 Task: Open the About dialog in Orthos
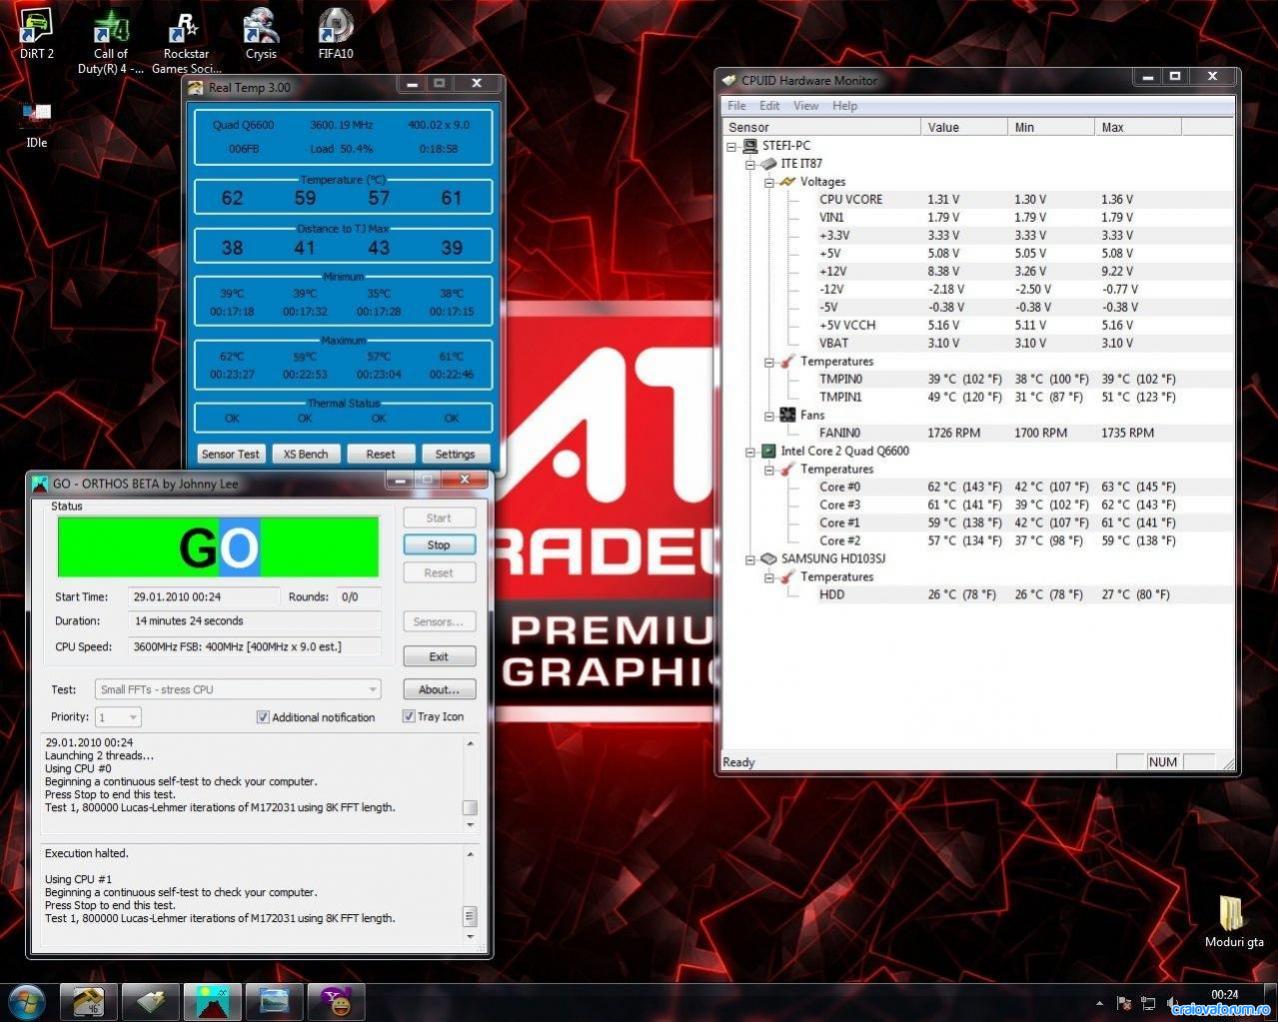(x=439, y=689)
